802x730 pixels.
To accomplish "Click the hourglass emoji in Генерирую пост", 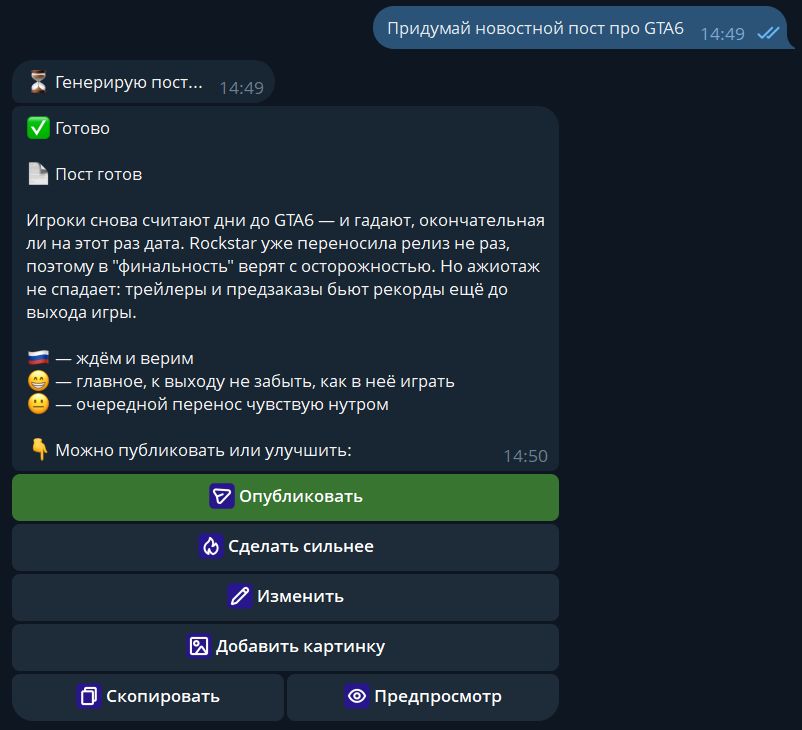I will (38, 82).
